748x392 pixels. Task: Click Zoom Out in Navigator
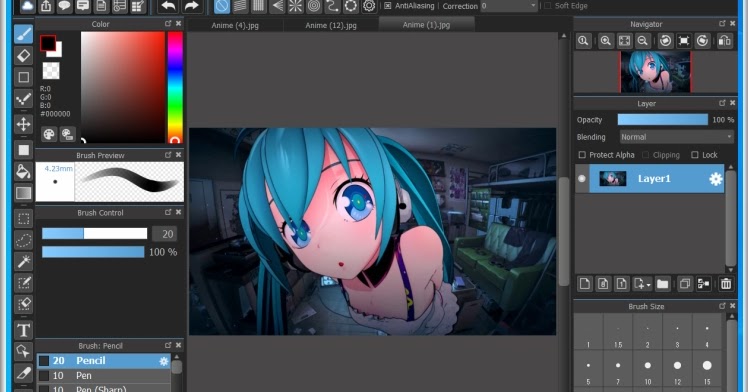[643, 41]
